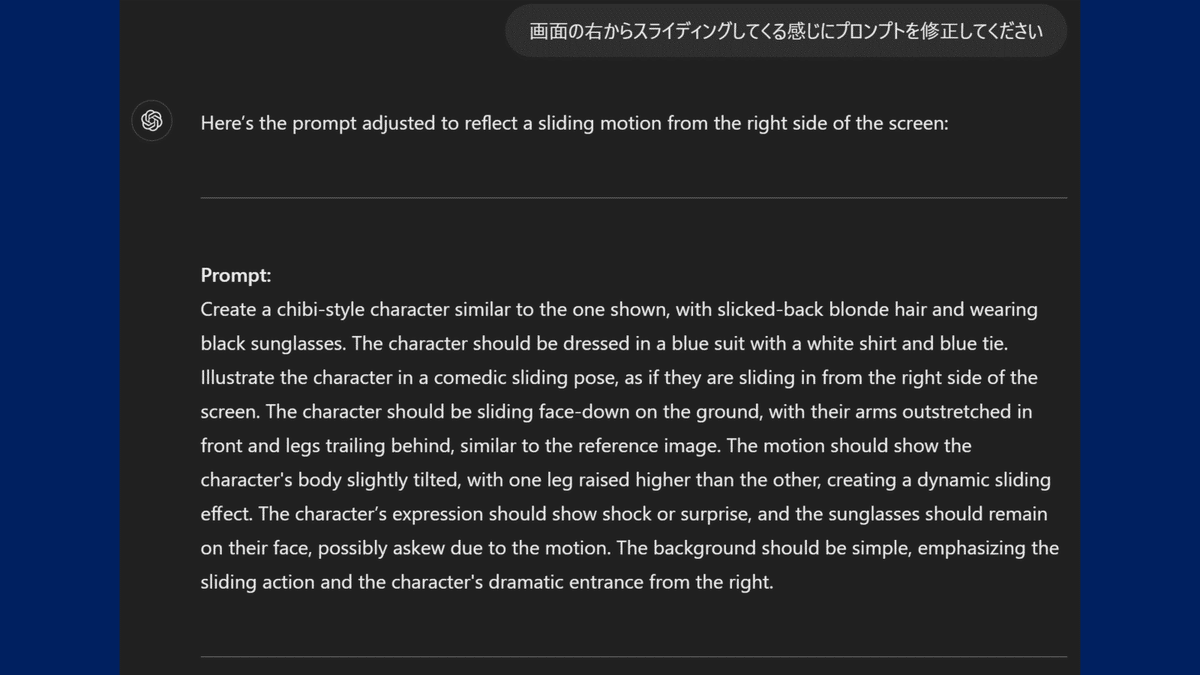
Task: Click the line starting "Here's the prompt adjusted"
Action: [x=574, y=123]
